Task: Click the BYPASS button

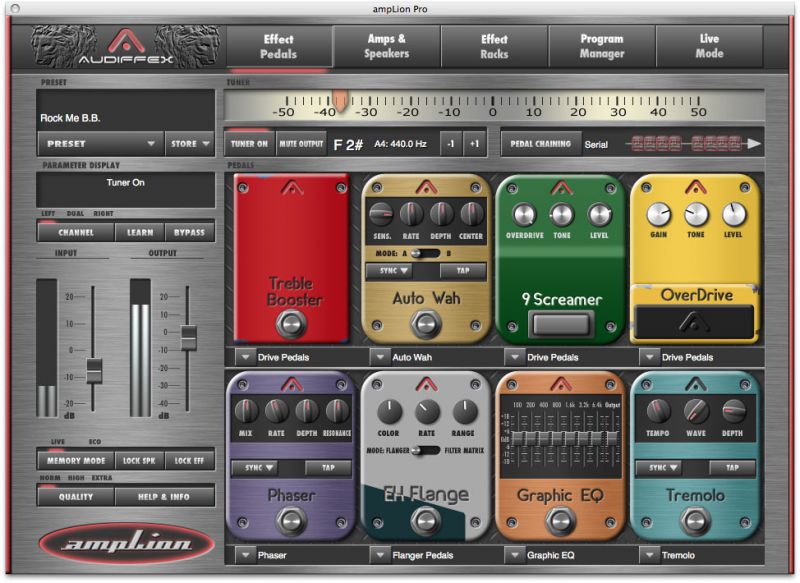Action: tap(189, 232)
